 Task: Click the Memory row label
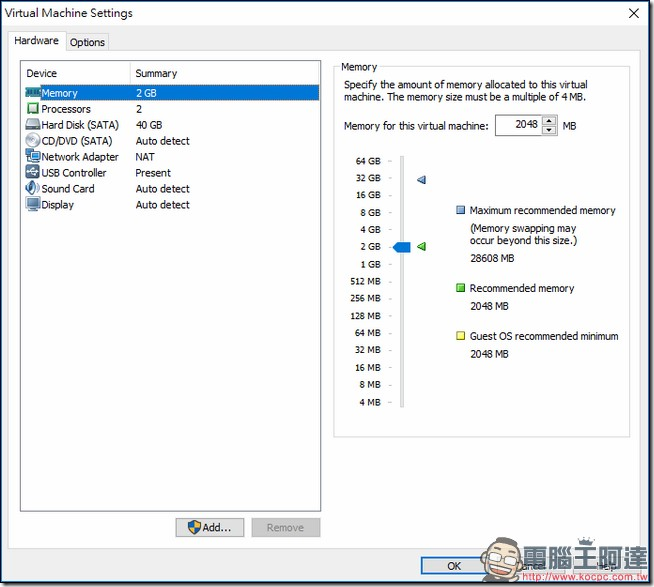coord(60,93)
